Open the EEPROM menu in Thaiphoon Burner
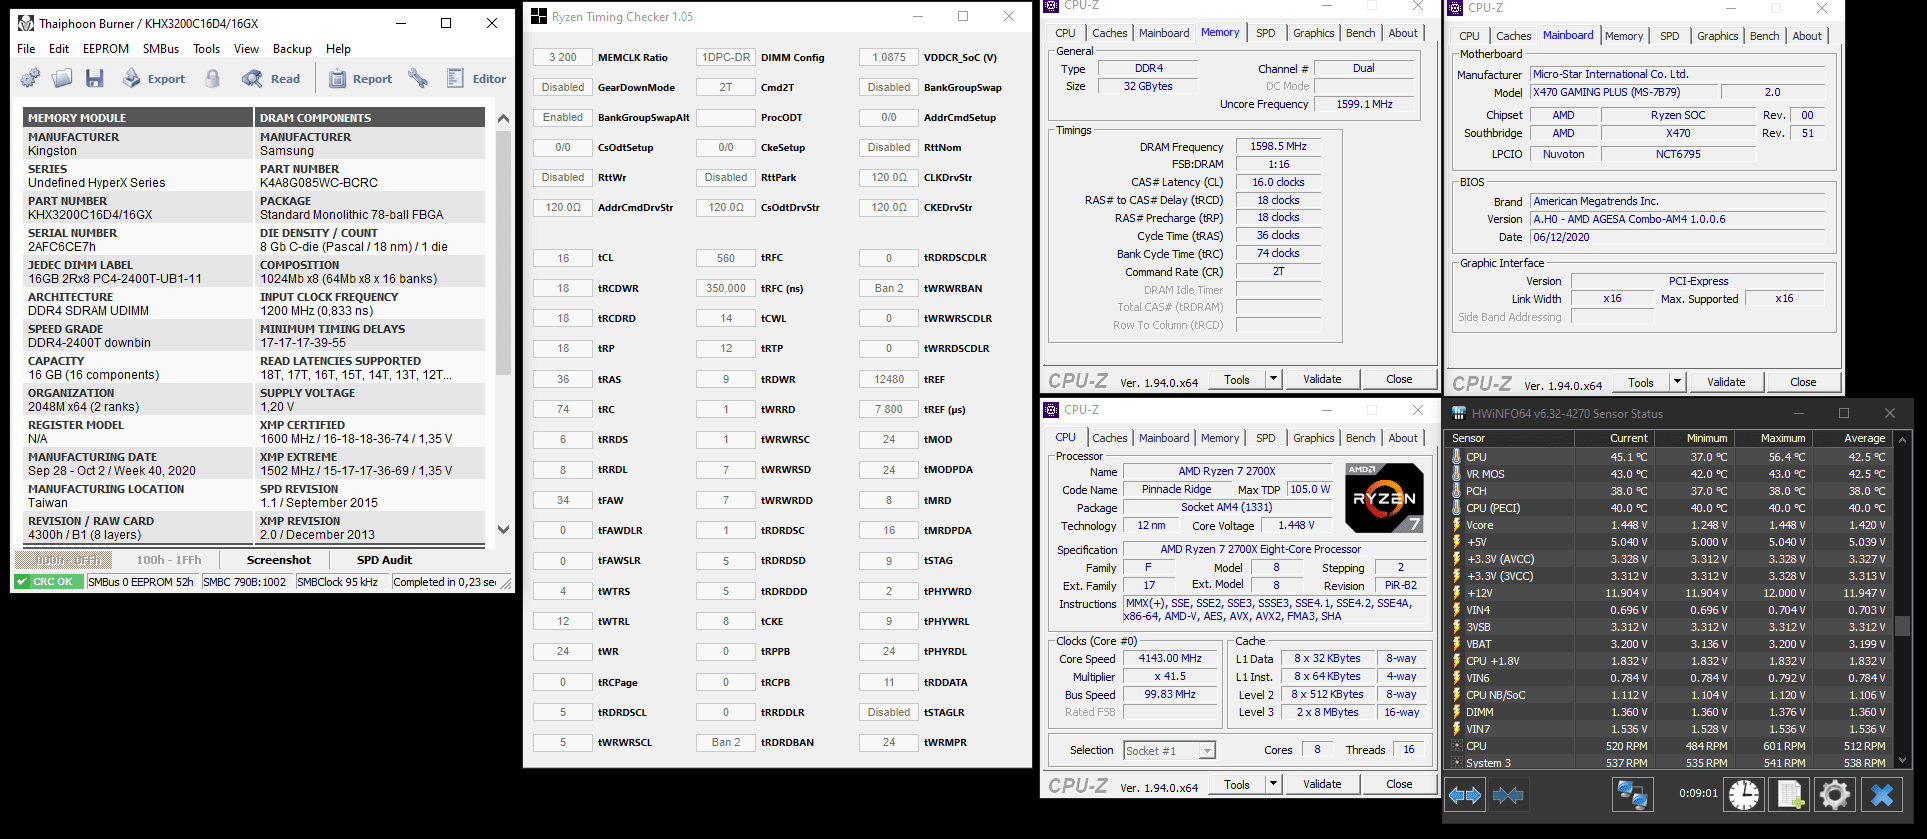1927x839 pixels. tap(106, 49)
